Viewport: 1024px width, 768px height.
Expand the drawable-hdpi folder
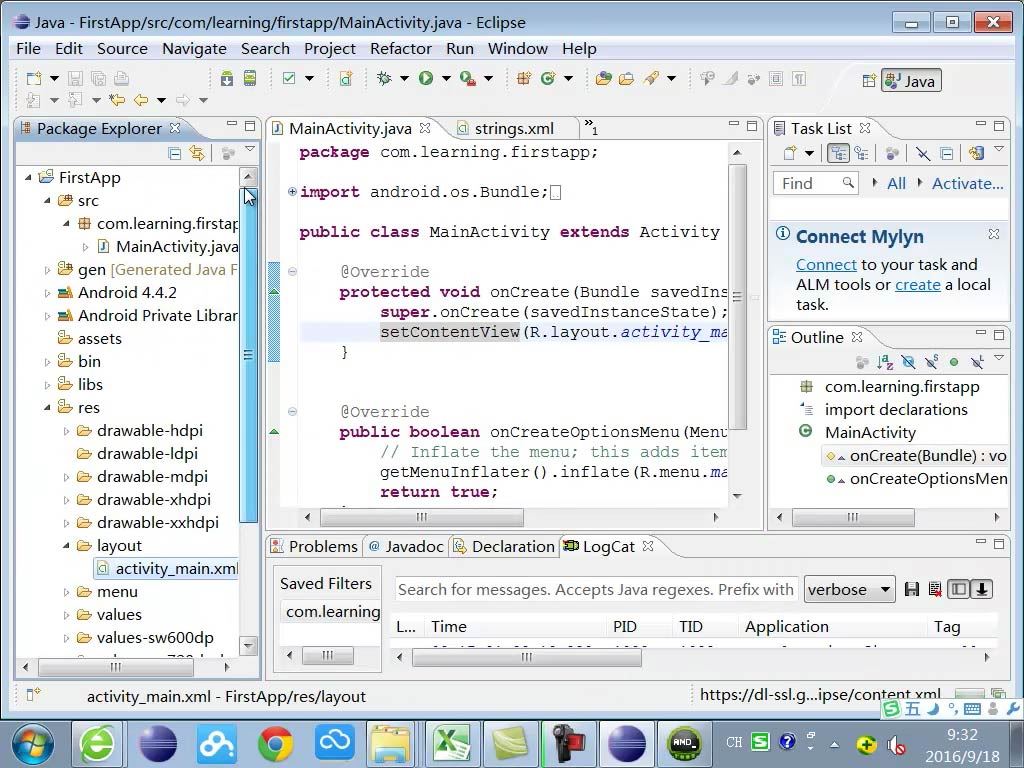66,431
